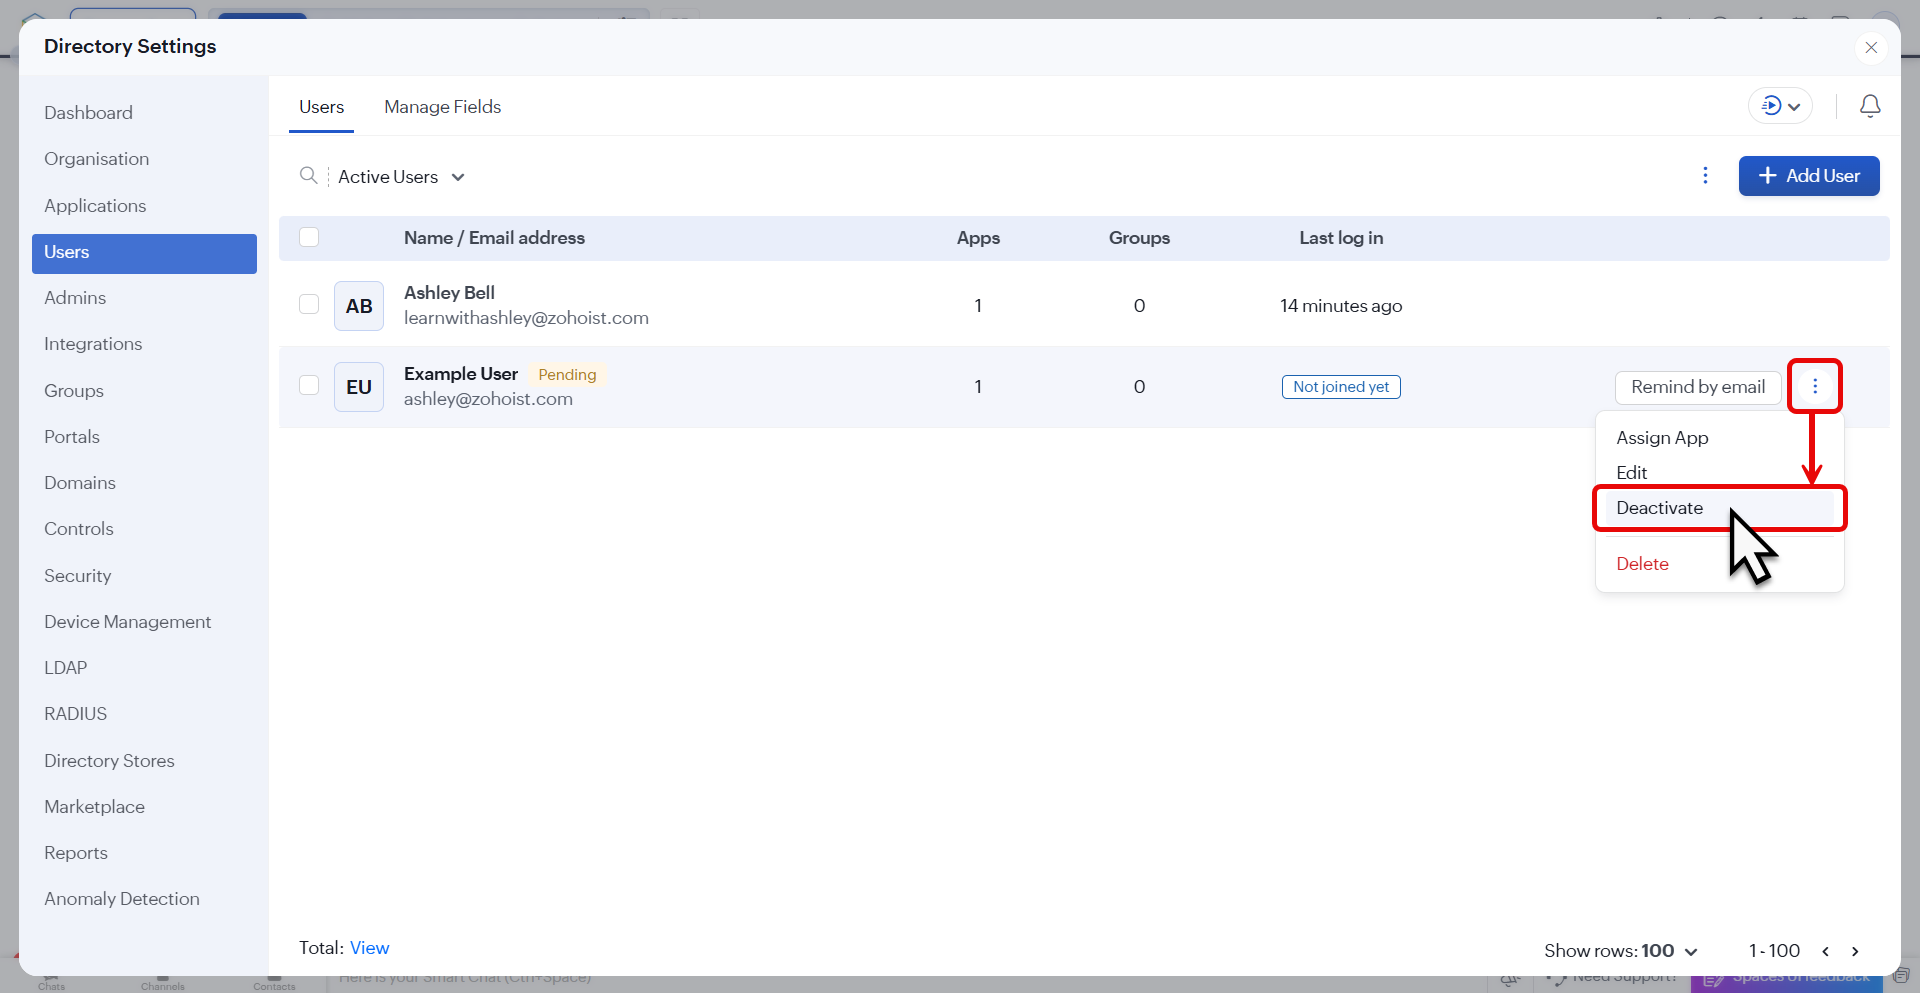Choose Deactivate from the context menu
1920x993 pixels.
(x=1659, y=508)
